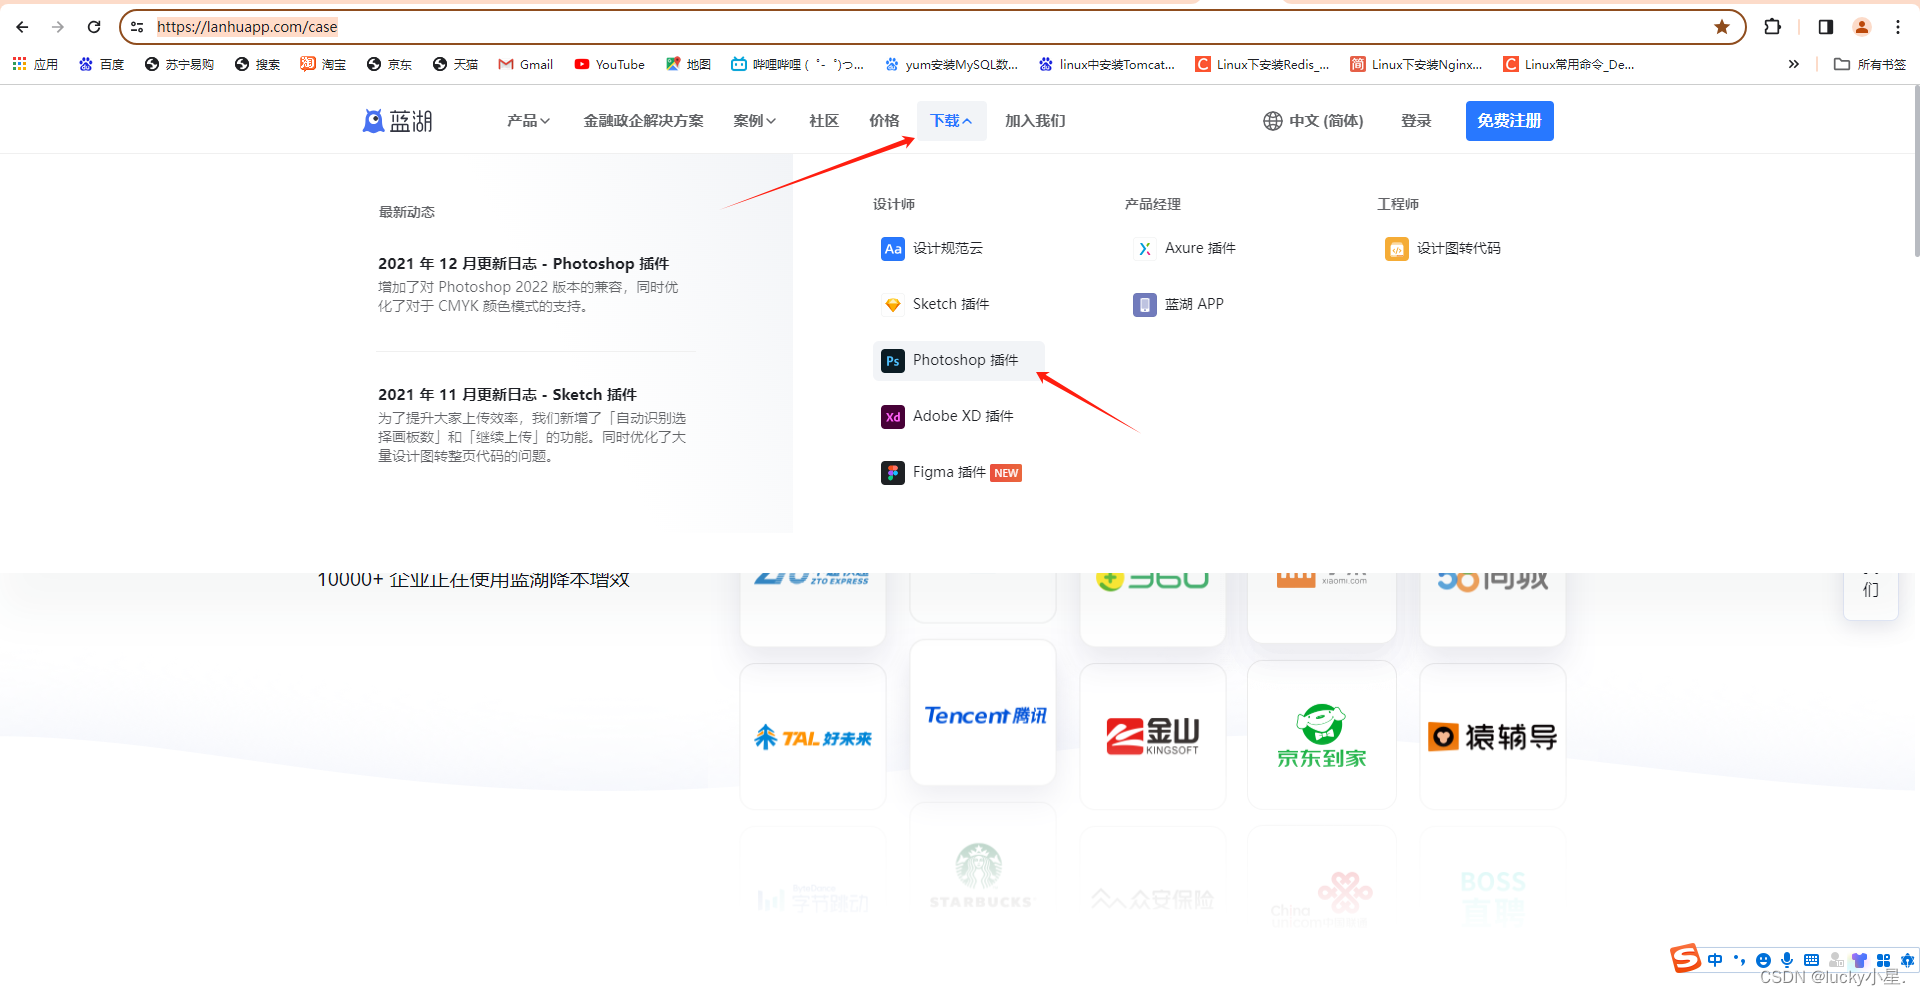Image resolution: width=1920 pixels, height=996 pixels.
Task: Click the TAL 好未来 logo card
Action: [x=813, y=736]
